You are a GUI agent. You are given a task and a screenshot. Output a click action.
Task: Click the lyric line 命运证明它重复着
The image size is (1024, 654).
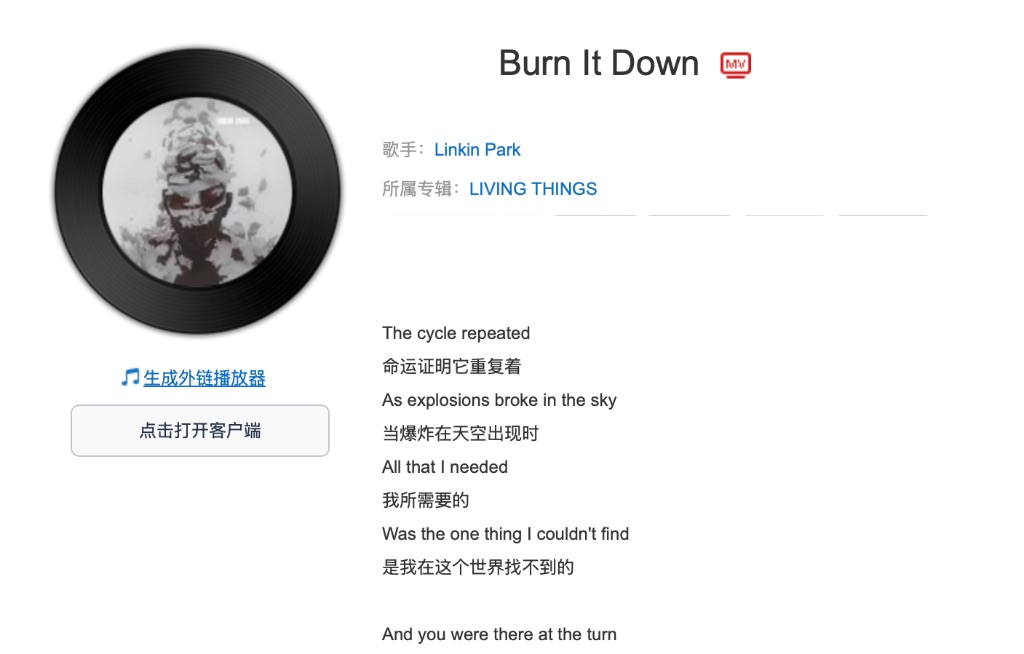coord(452,367)
